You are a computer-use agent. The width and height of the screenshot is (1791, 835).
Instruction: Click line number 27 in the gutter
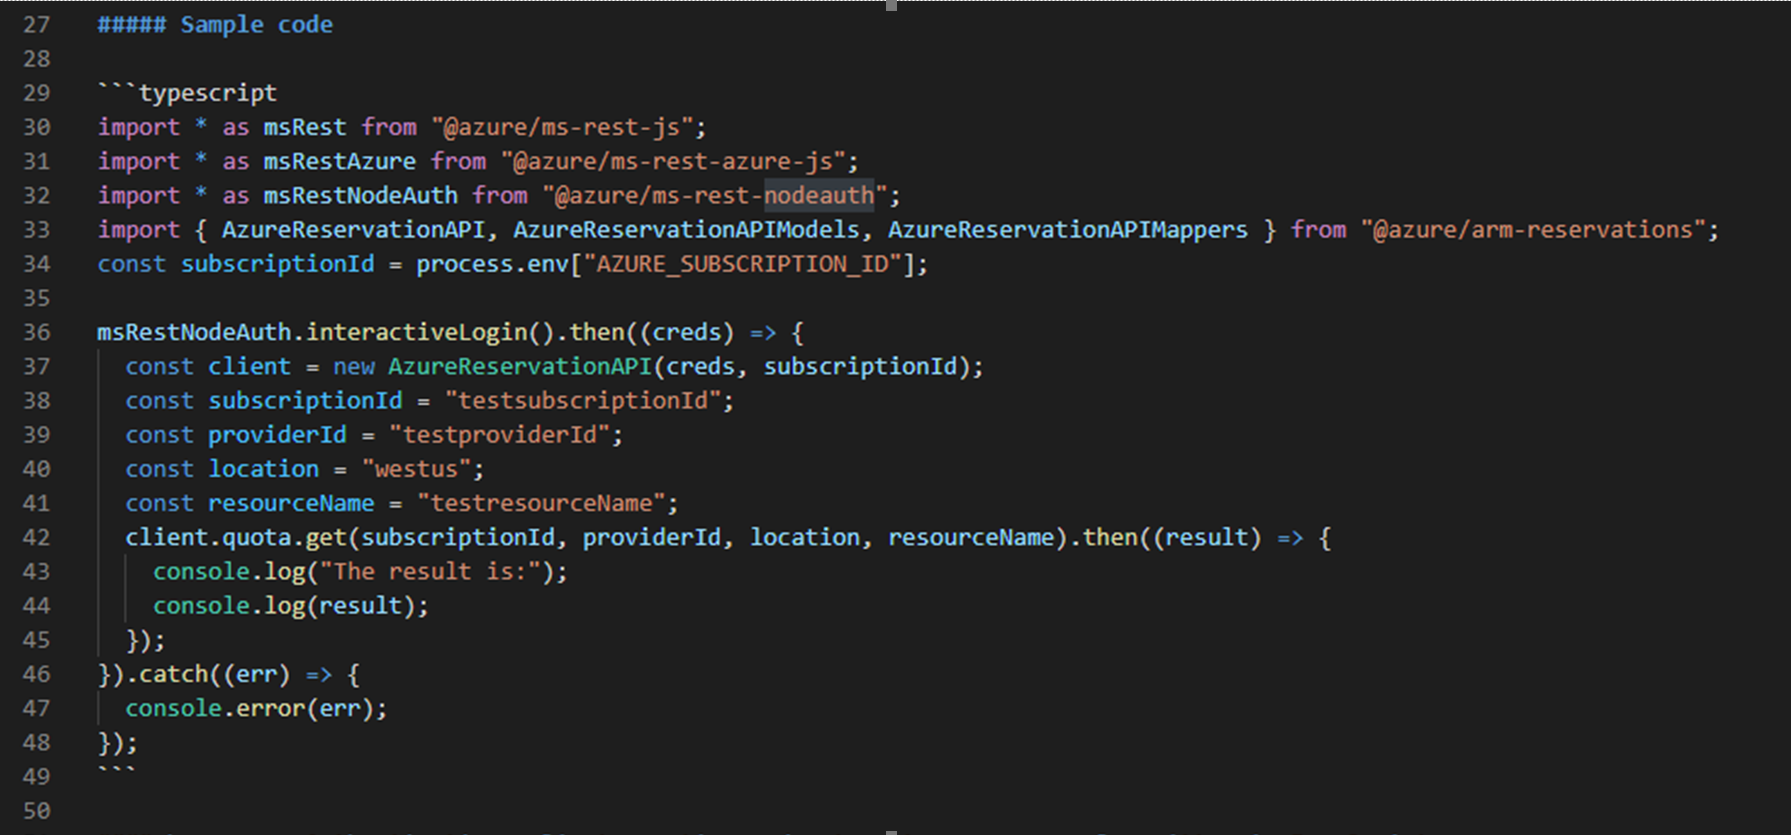click(x=36, y=24)
